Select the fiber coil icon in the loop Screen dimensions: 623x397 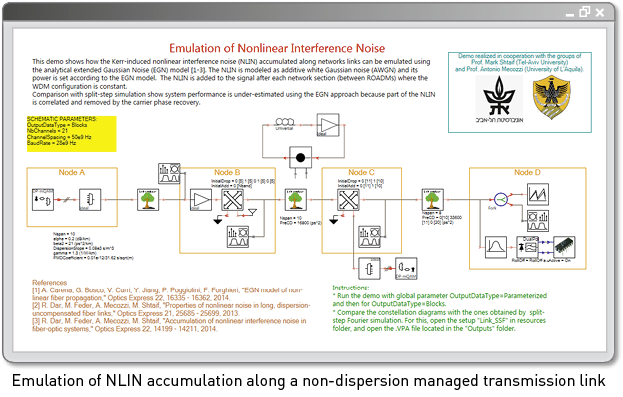pyautogui.click(x=284, y=123)
